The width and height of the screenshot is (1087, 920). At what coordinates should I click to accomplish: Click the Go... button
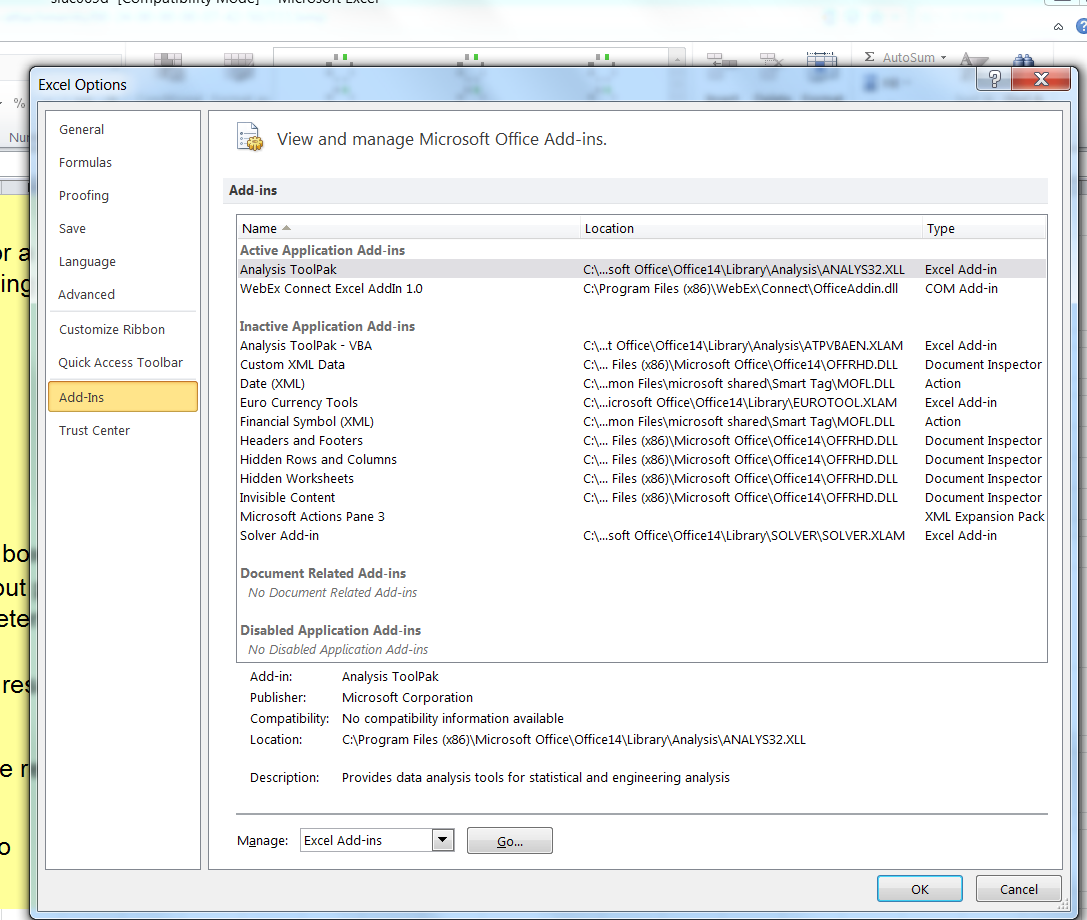510,841
